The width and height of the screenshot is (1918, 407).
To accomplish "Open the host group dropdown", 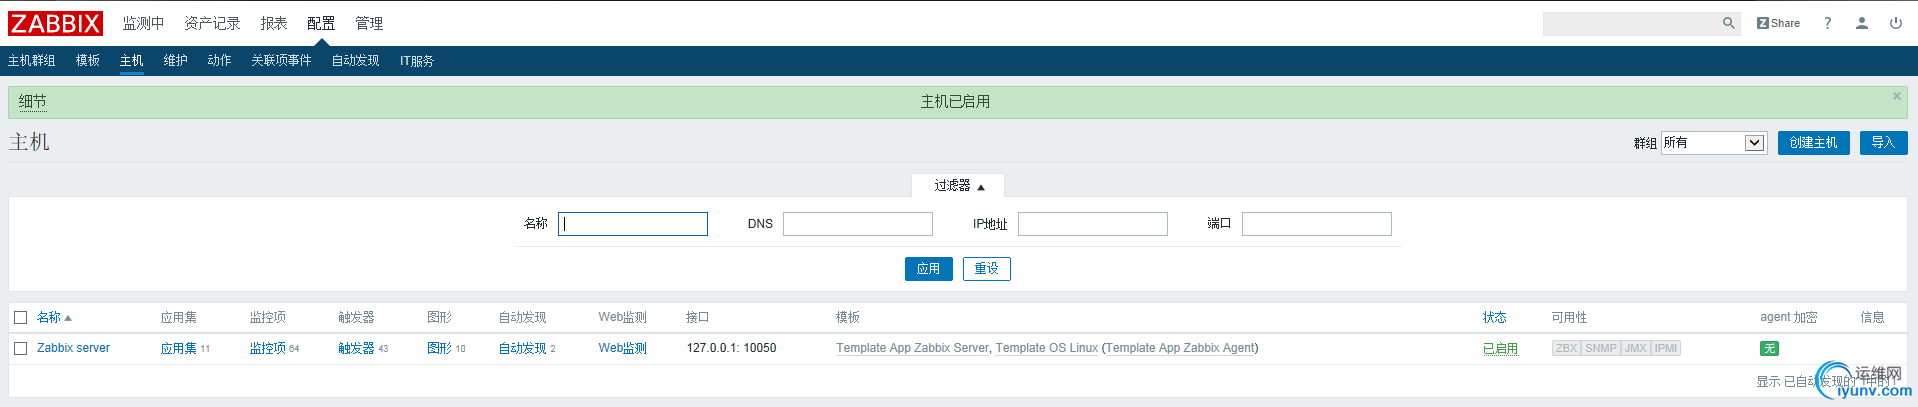I will (1713, 143).
